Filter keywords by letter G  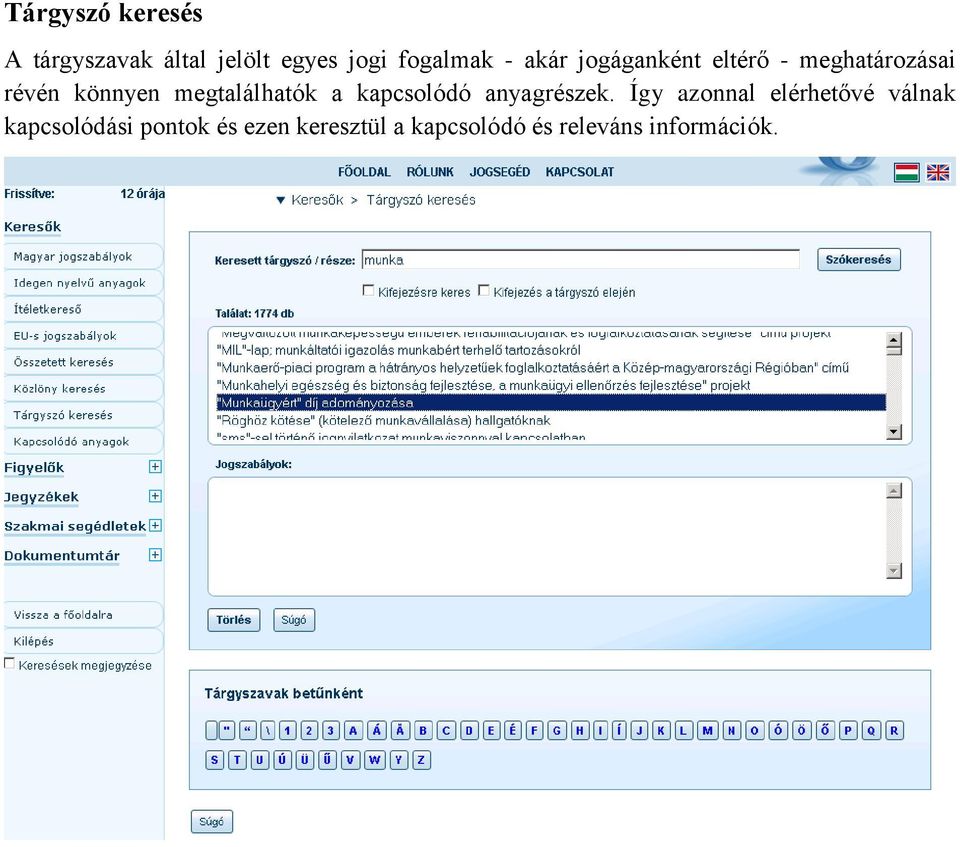(557, 731)
